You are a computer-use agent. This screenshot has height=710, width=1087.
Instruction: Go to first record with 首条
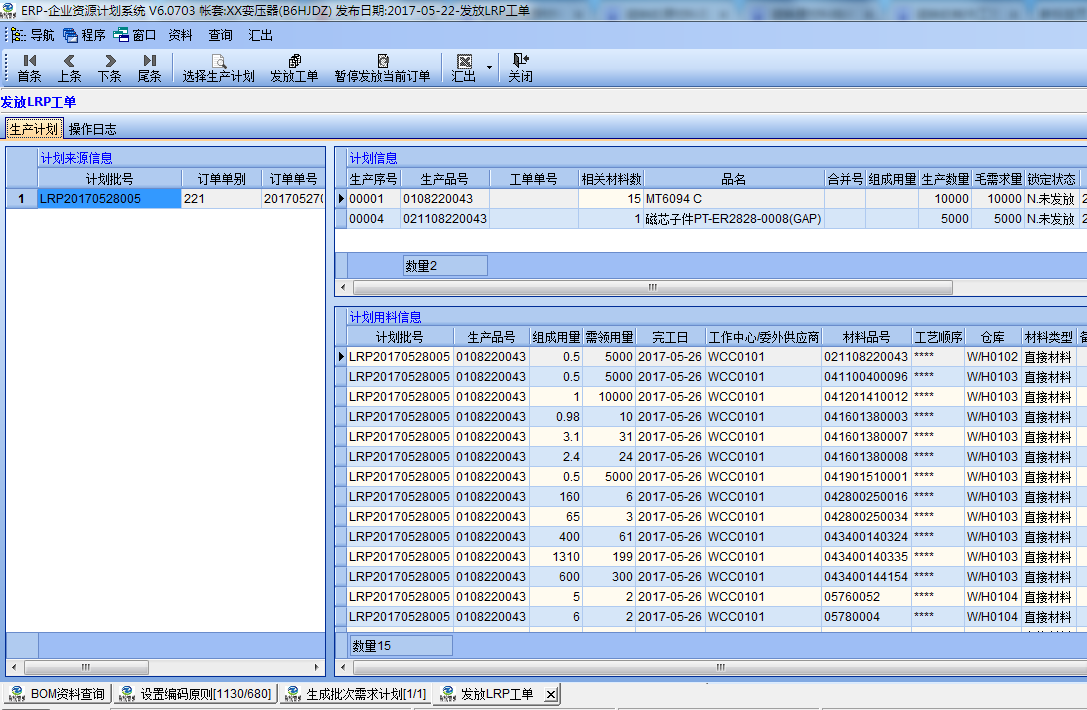point(29,68)
